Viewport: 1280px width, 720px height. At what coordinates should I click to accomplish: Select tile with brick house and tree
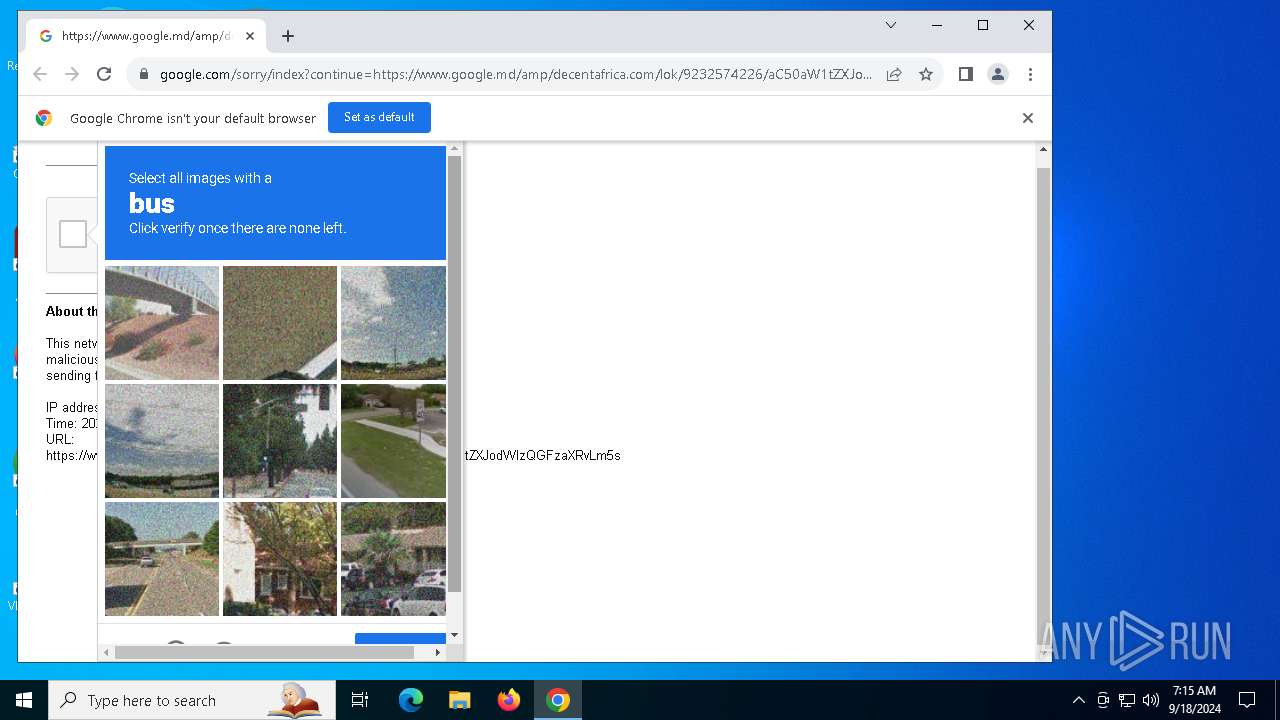pyautogui.click(x=280, y=559)
